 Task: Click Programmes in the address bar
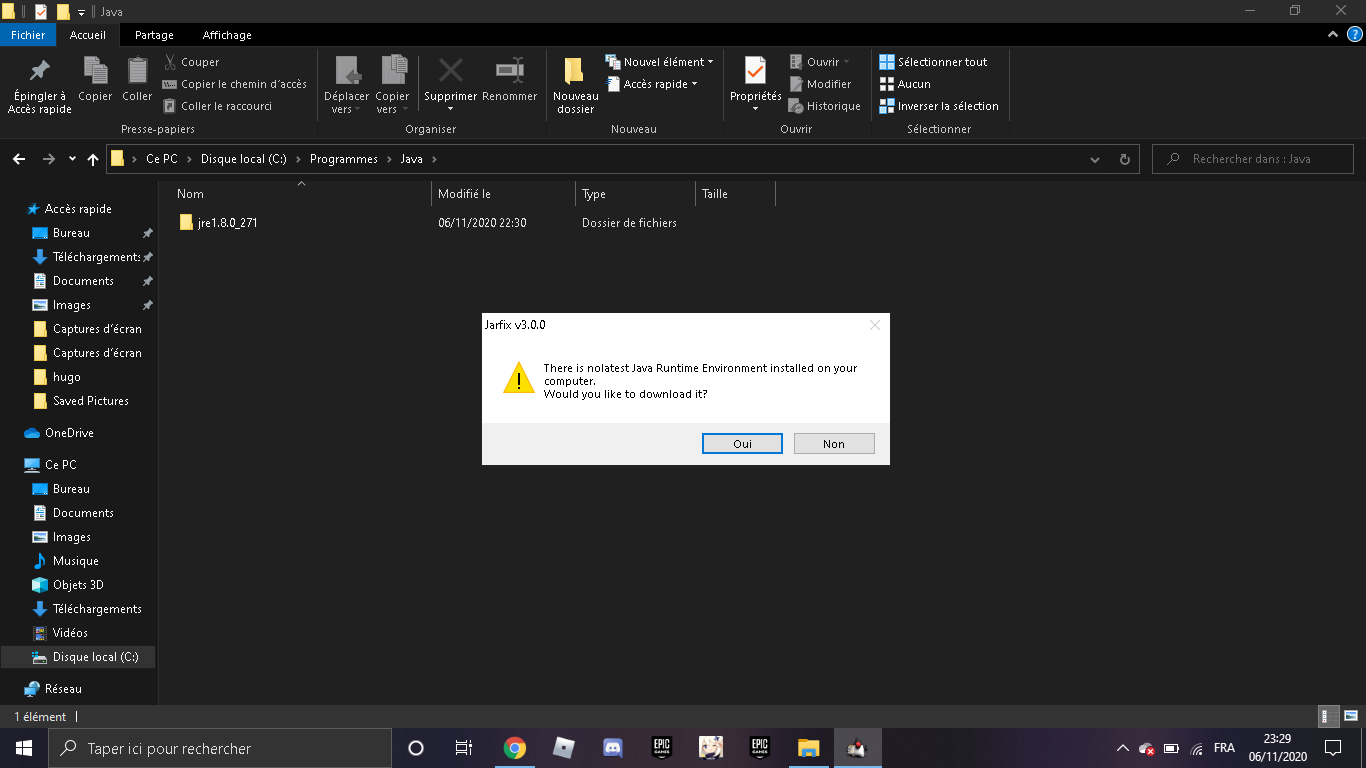344,159
